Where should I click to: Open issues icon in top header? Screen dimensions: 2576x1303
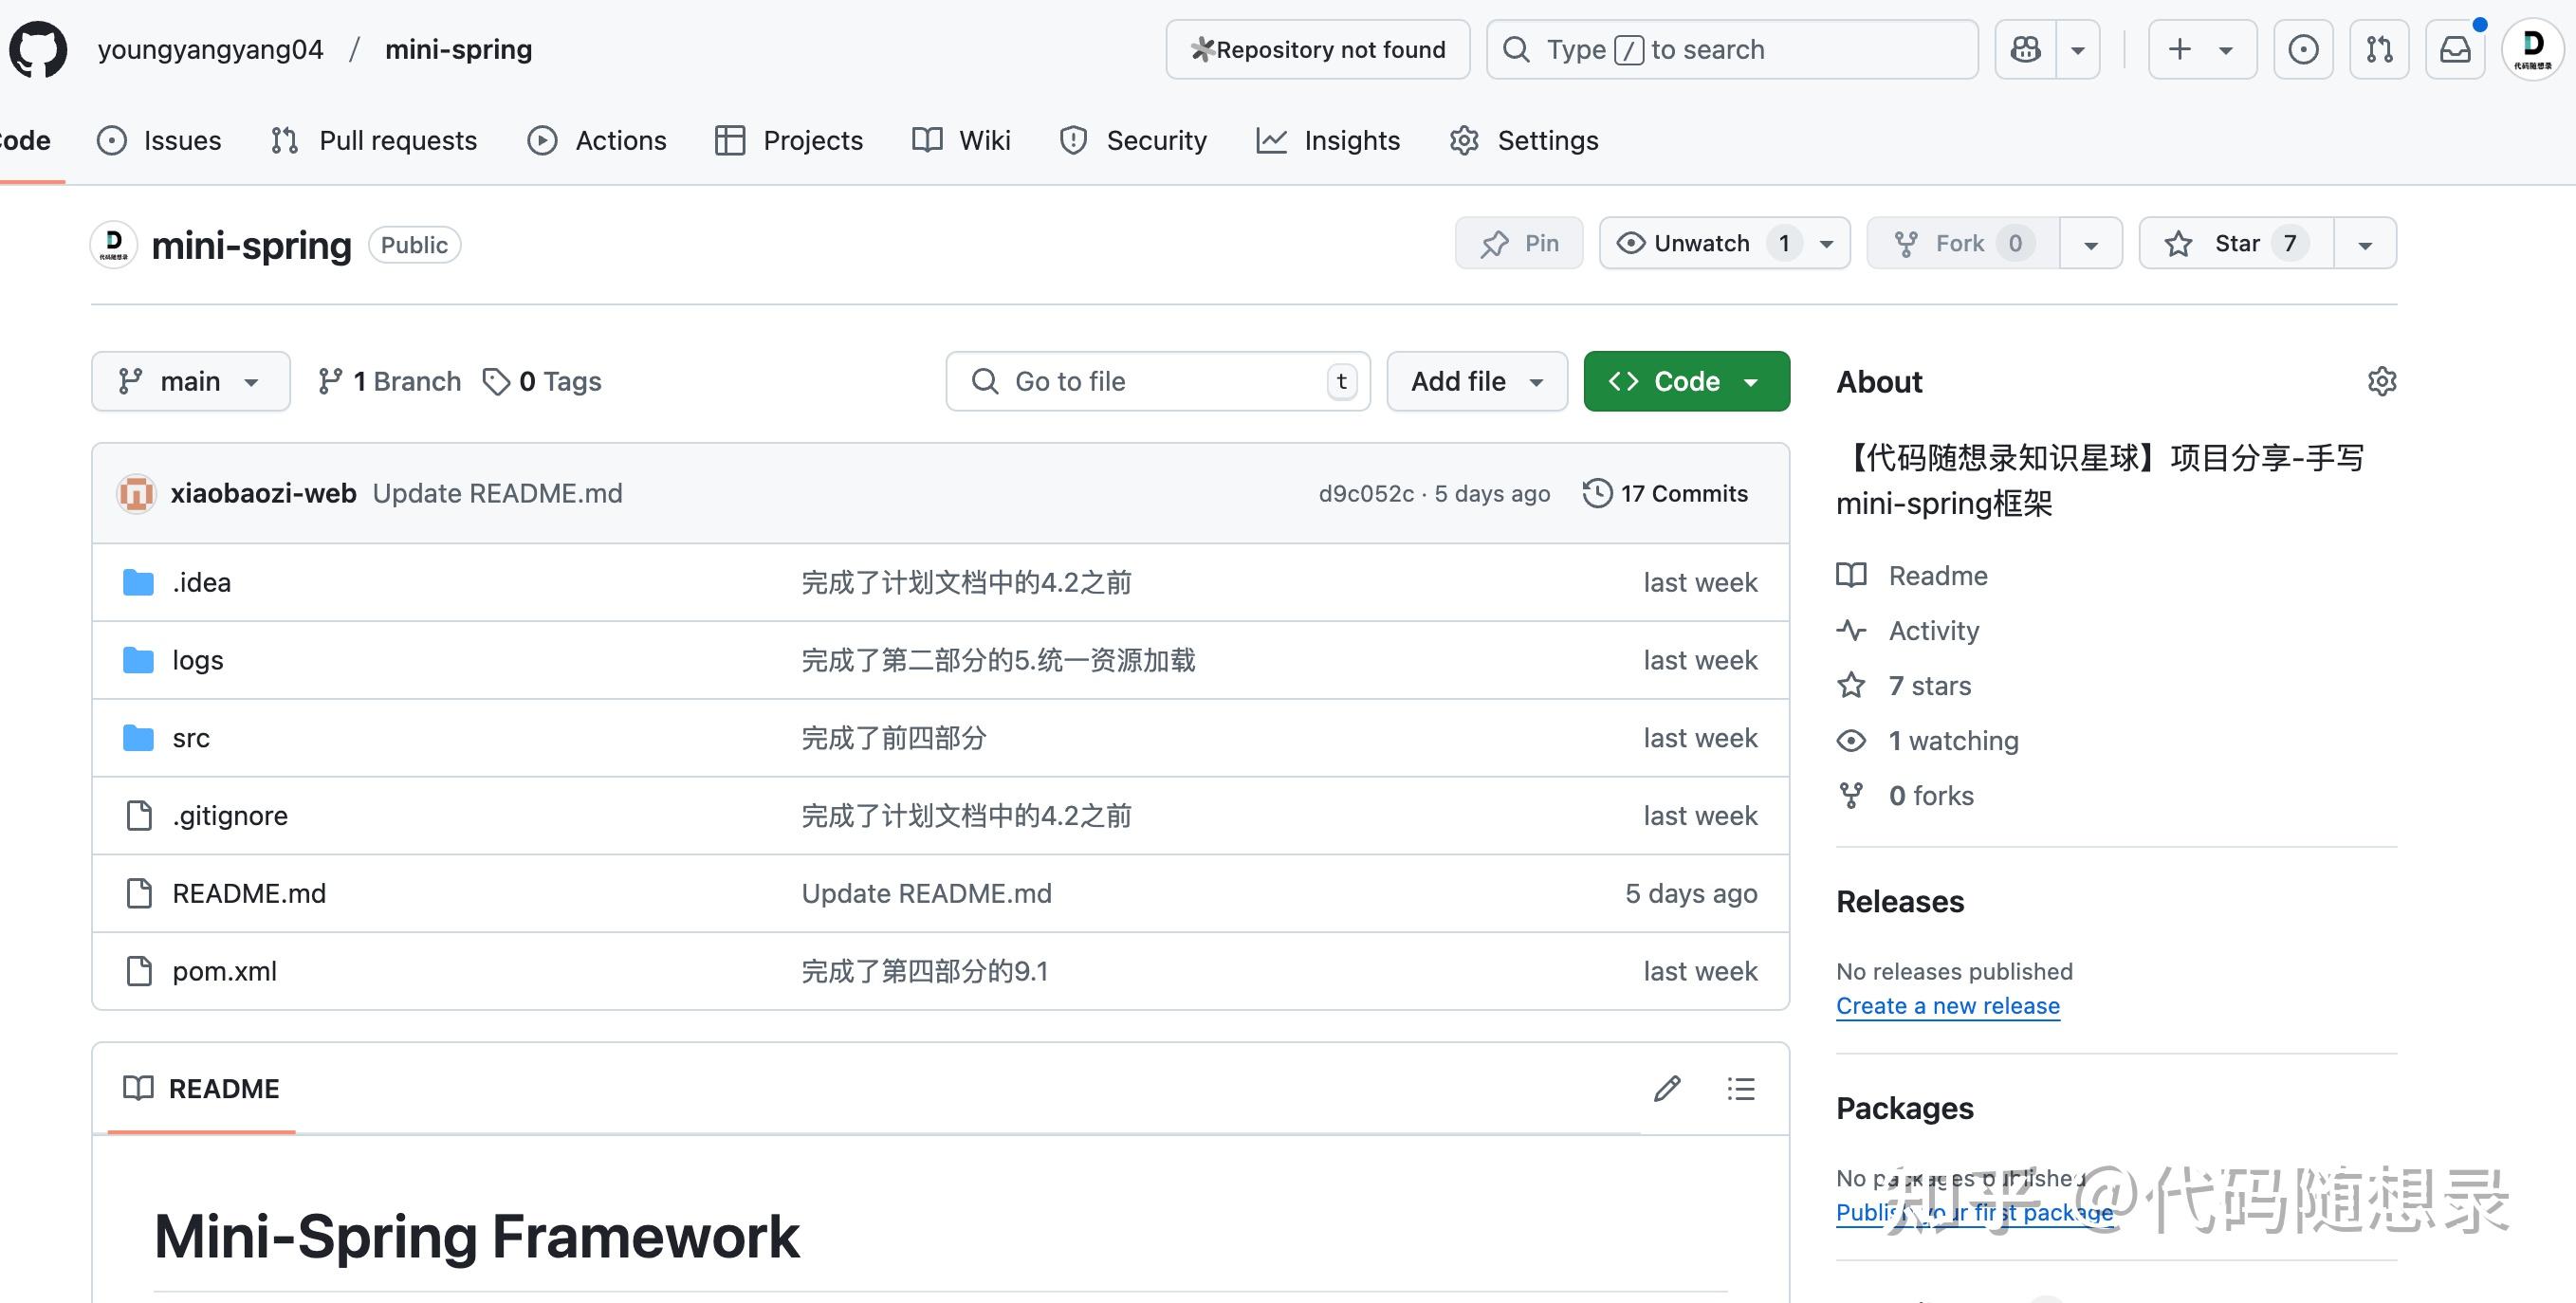[2303, 49]
